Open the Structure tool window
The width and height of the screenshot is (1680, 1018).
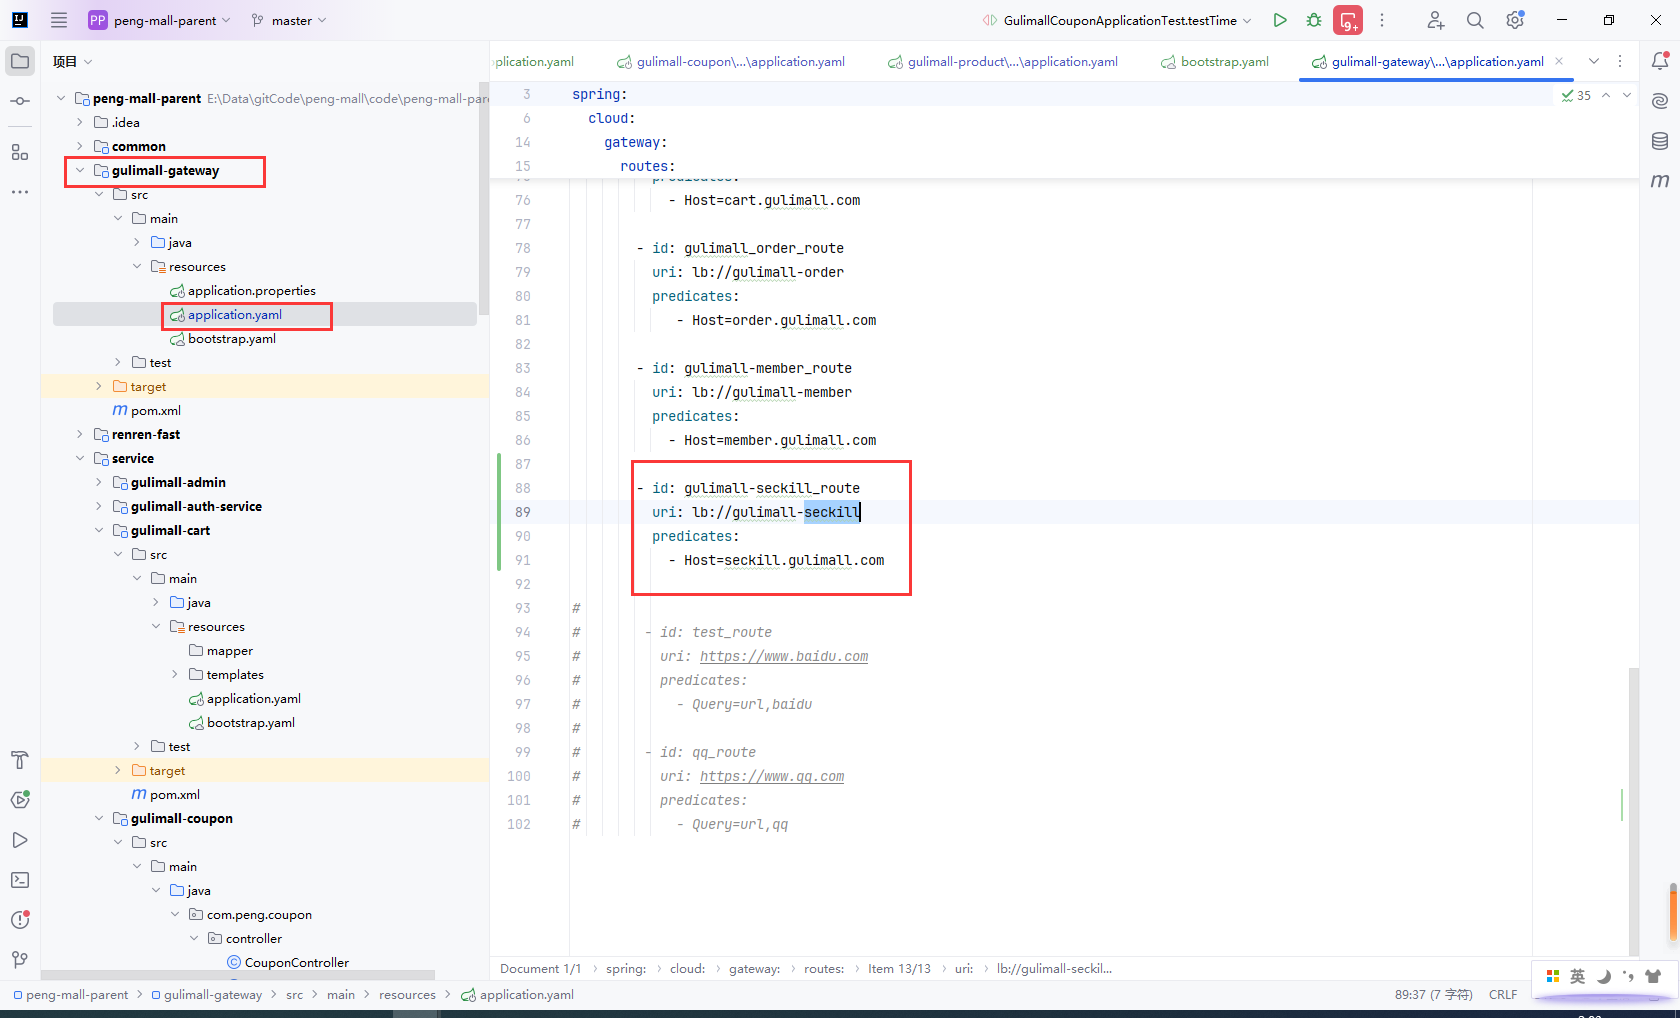[x=20, y=152]
